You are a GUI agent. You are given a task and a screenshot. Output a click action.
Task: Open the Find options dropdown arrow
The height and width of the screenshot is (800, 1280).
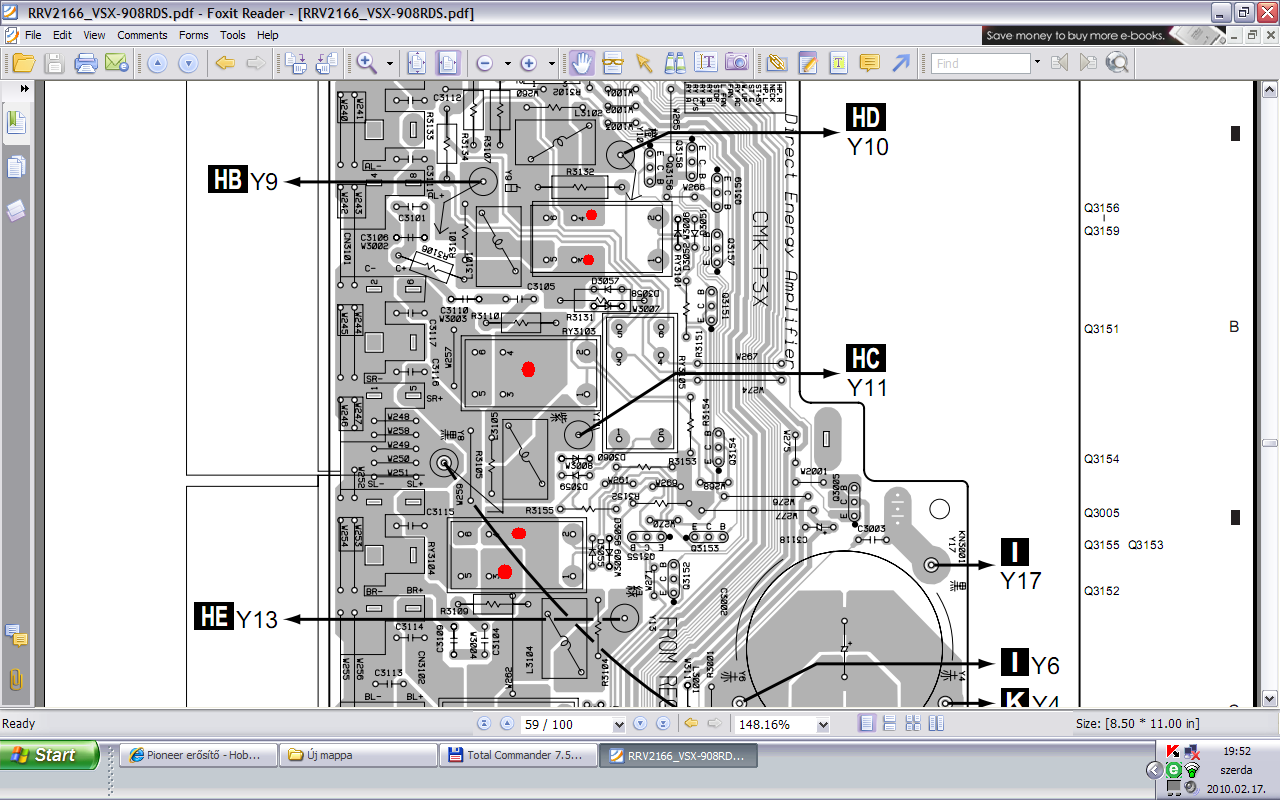click(x=1037, y=63)
